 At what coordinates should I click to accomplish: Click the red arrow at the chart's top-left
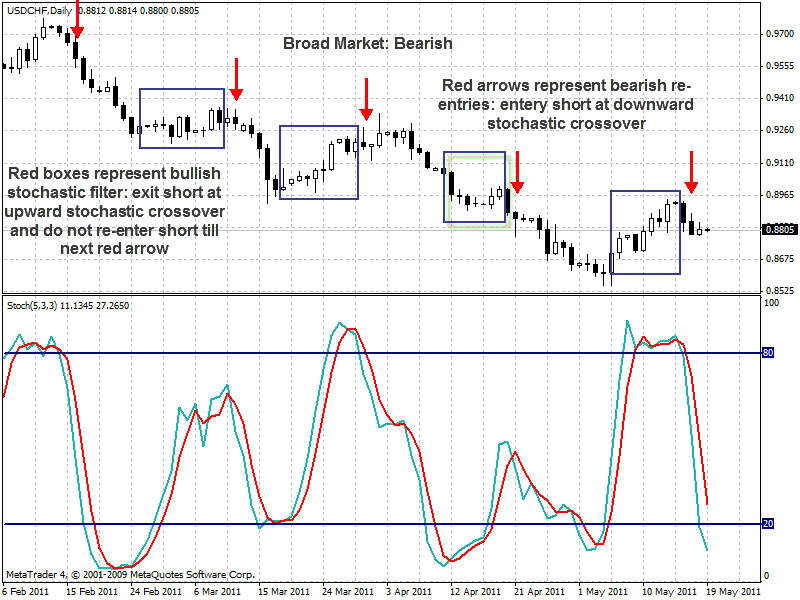[78, 20]
